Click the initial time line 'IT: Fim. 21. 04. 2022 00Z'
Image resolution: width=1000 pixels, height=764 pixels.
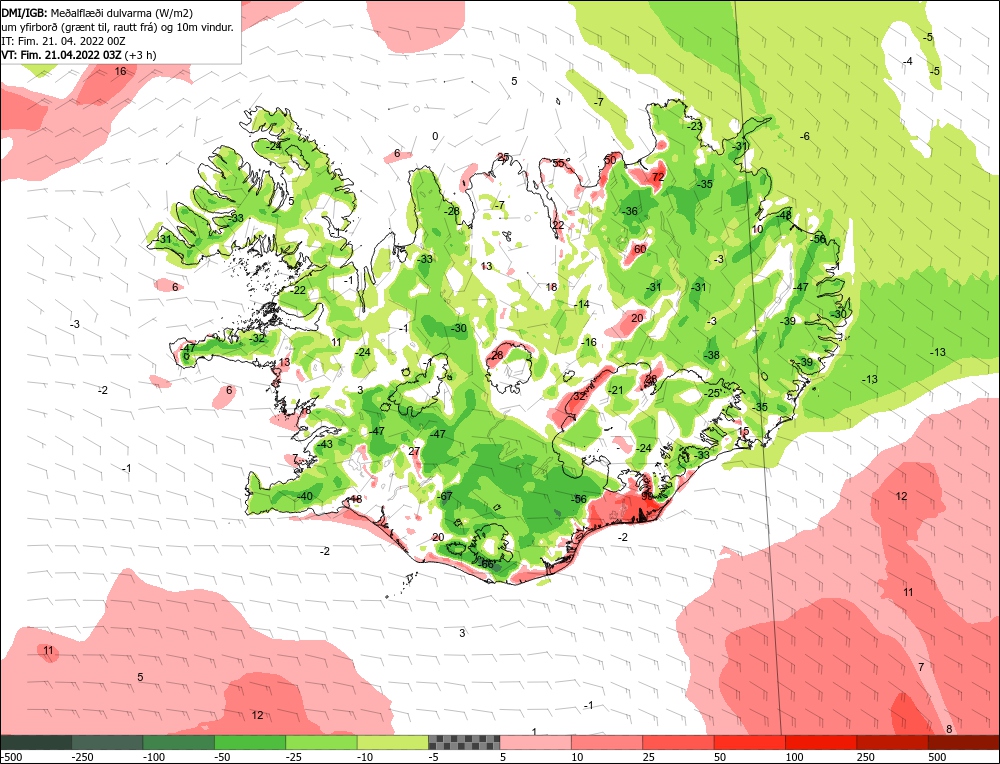pos(64,41)
